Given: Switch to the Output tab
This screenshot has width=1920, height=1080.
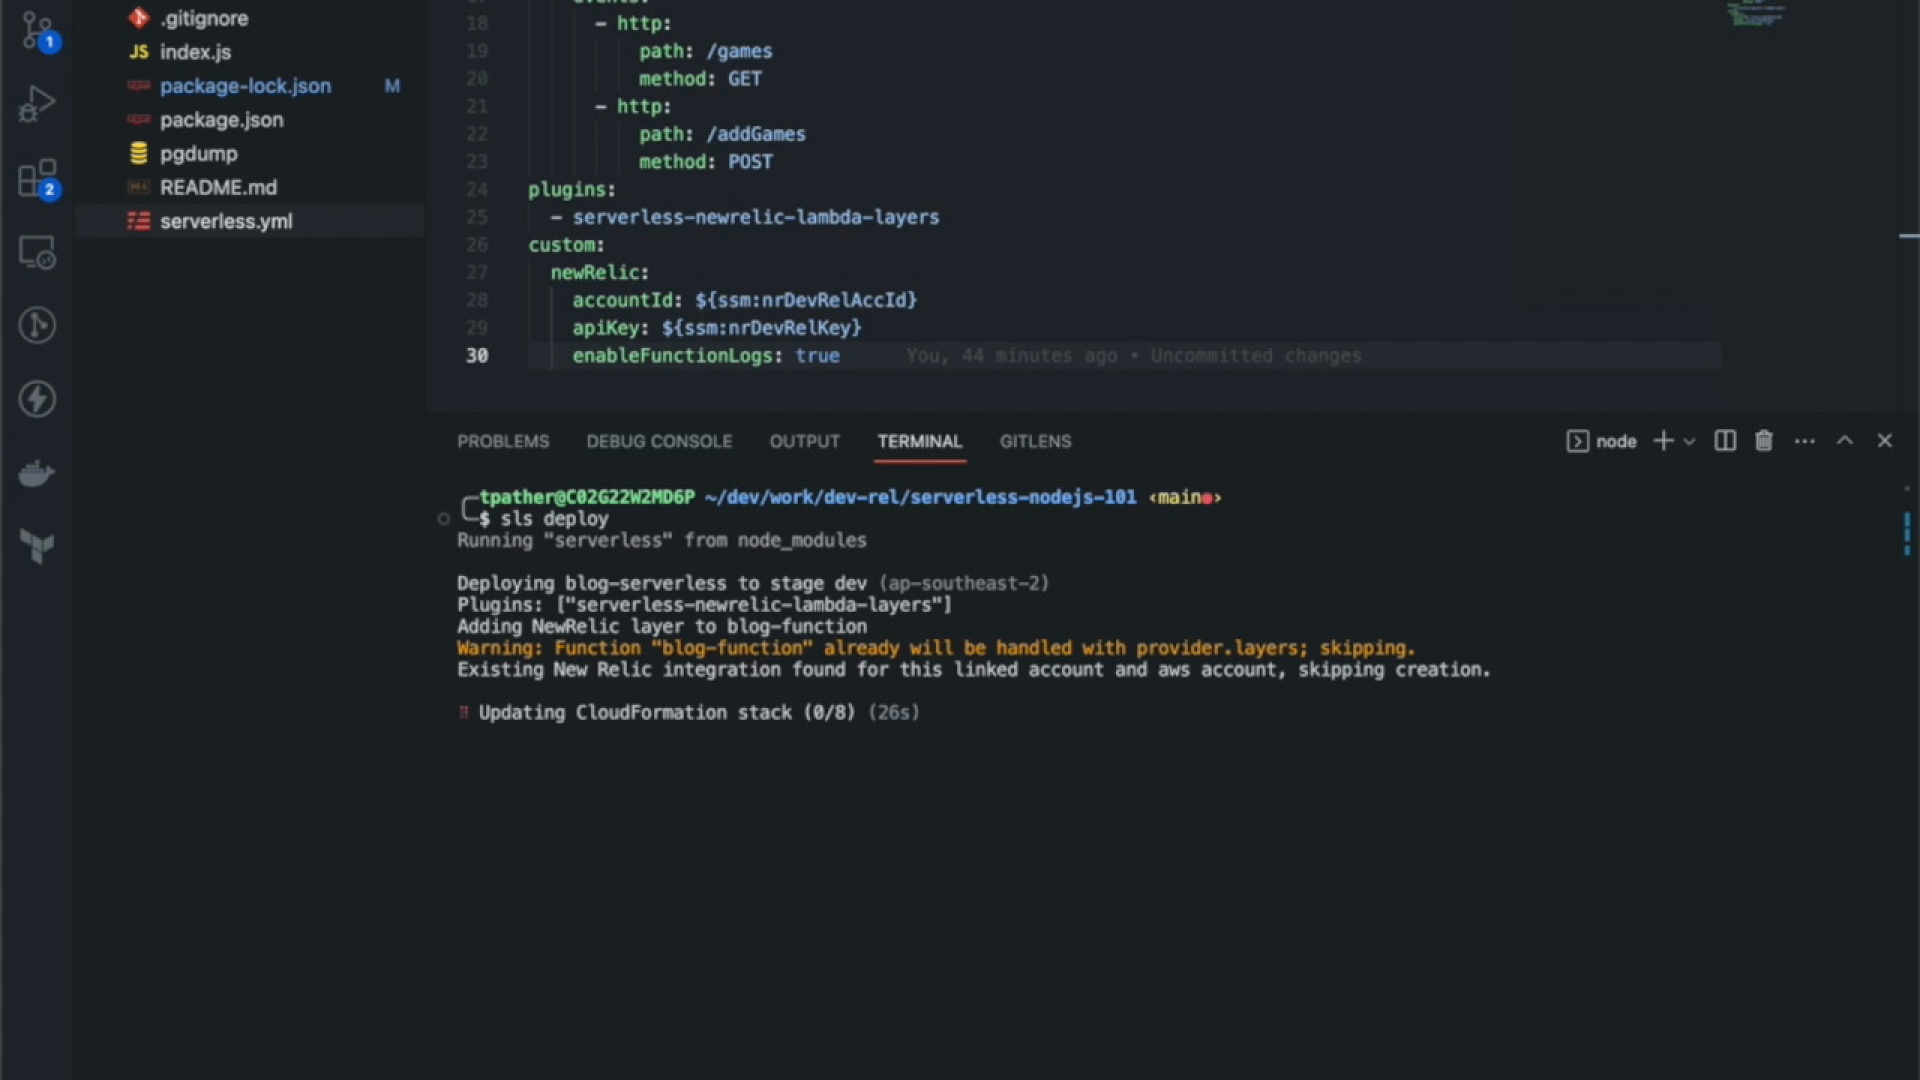Looking at the screenshot, I should (804, 441).
